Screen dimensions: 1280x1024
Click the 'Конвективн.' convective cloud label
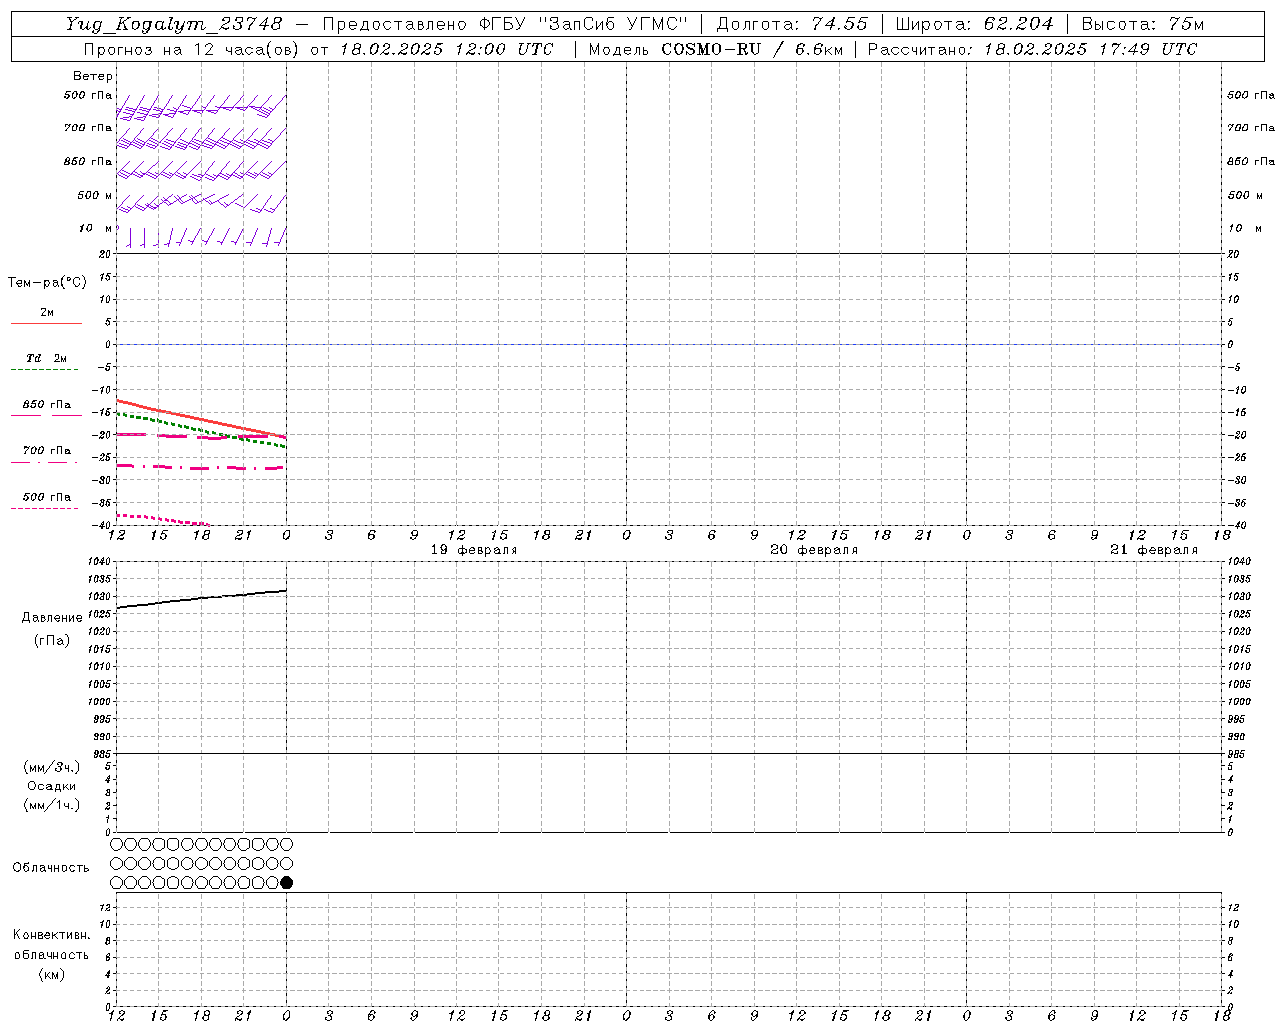pos(52,935)
